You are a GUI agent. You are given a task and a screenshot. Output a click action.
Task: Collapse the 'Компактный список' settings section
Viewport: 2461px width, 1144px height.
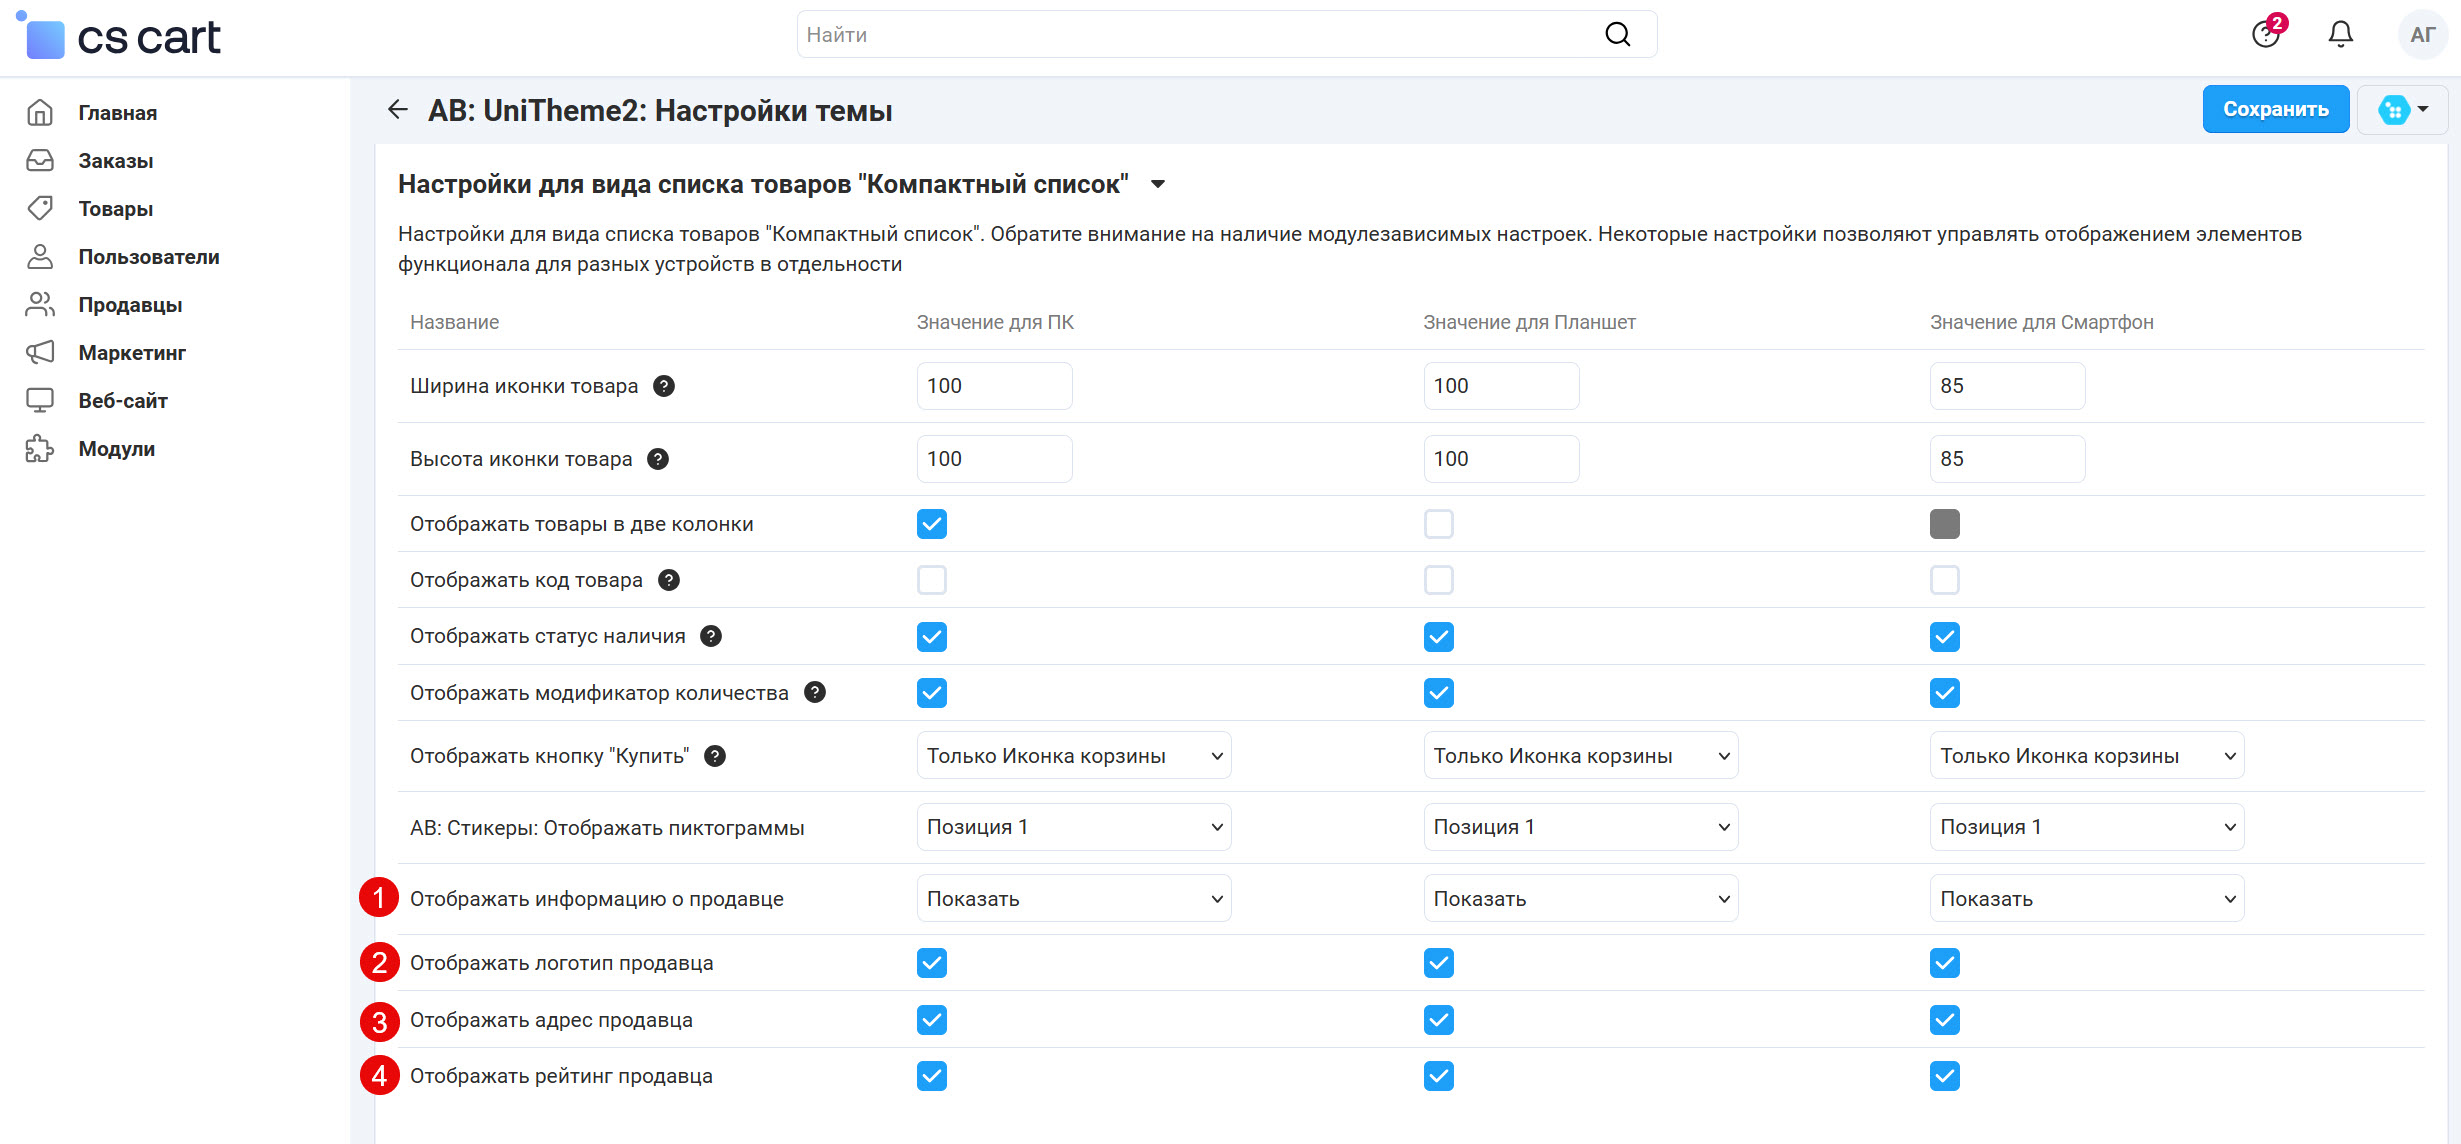[x=1159, y=184]
